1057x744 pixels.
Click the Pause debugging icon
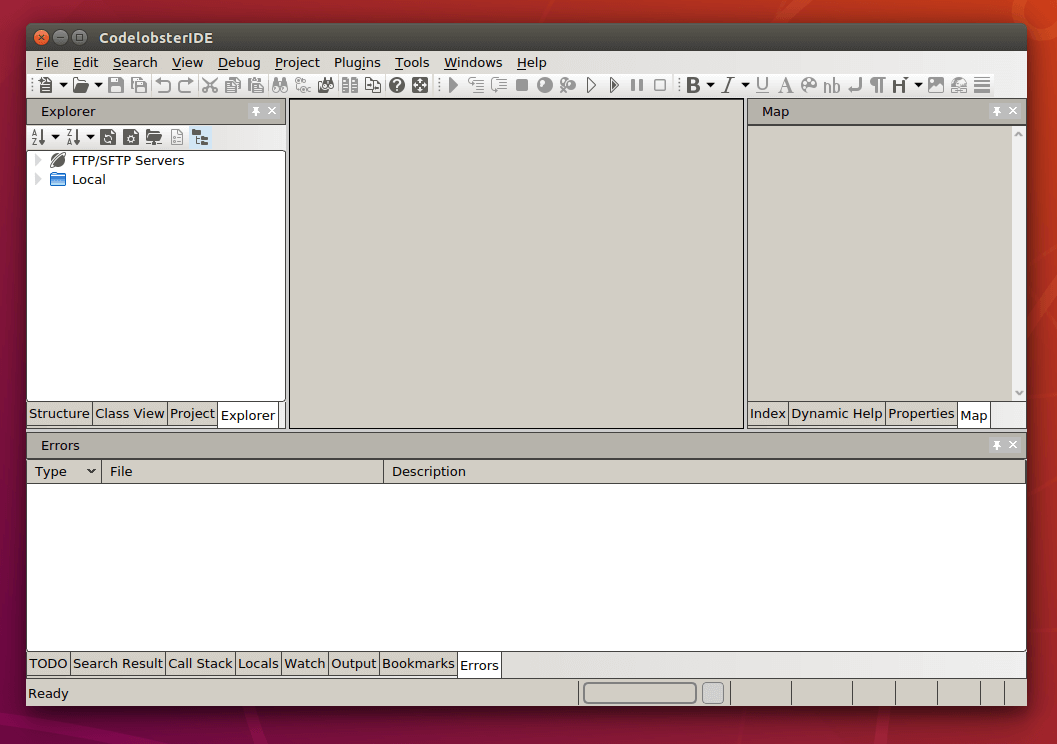point(637,85)
